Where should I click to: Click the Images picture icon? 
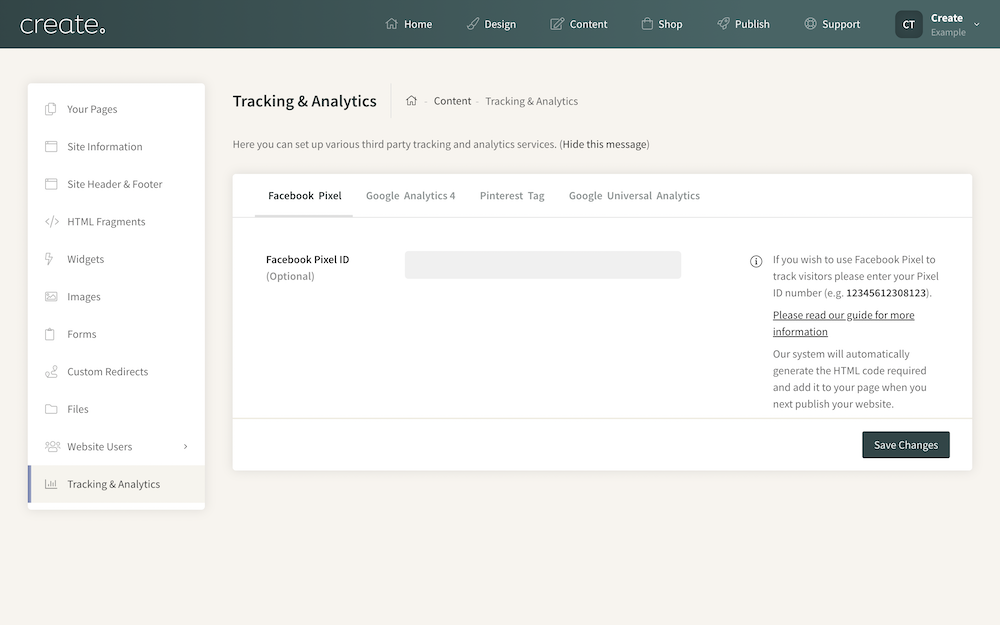point(51,297)
